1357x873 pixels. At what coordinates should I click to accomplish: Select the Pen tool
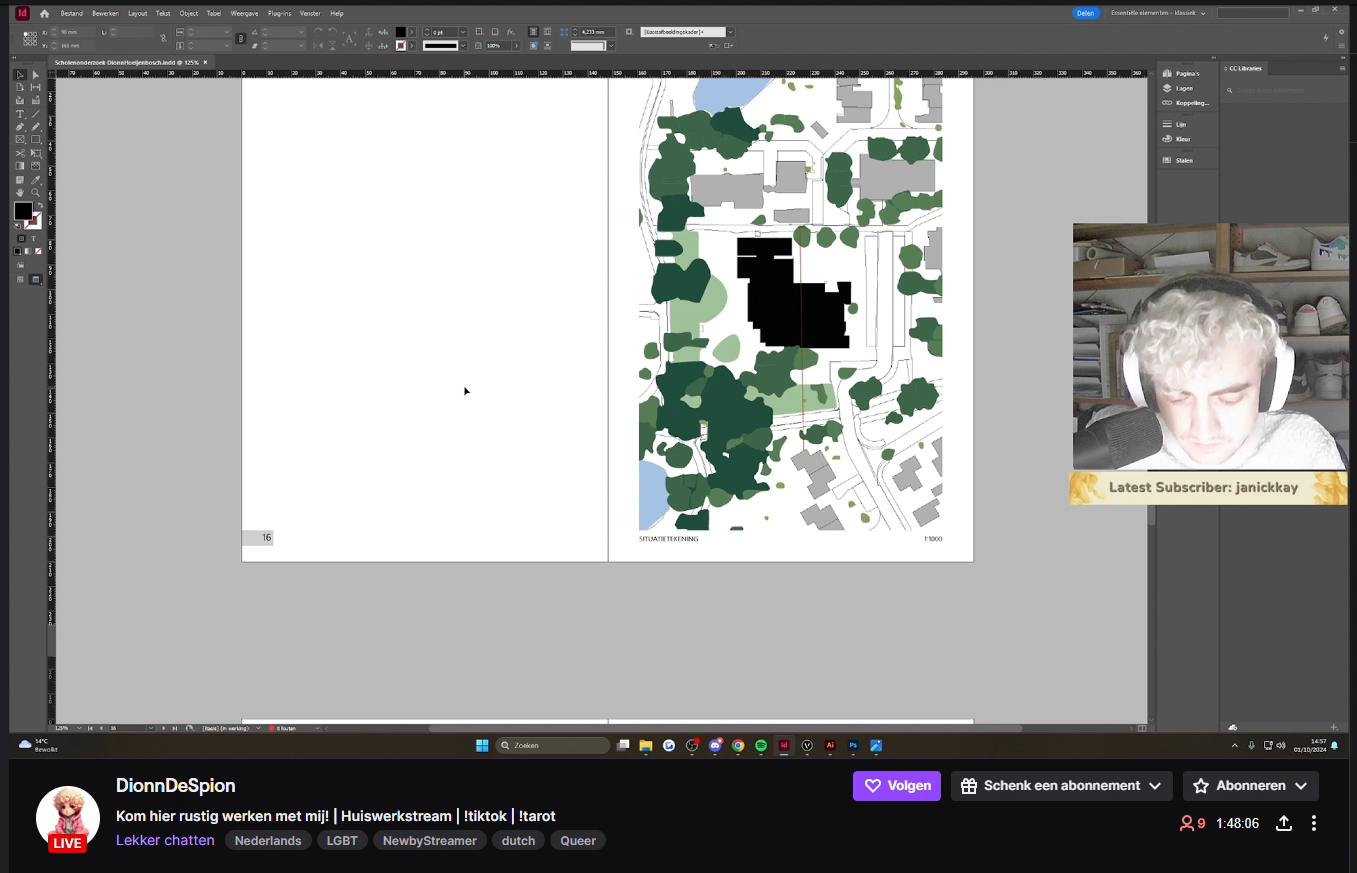(x=19, y=127)
